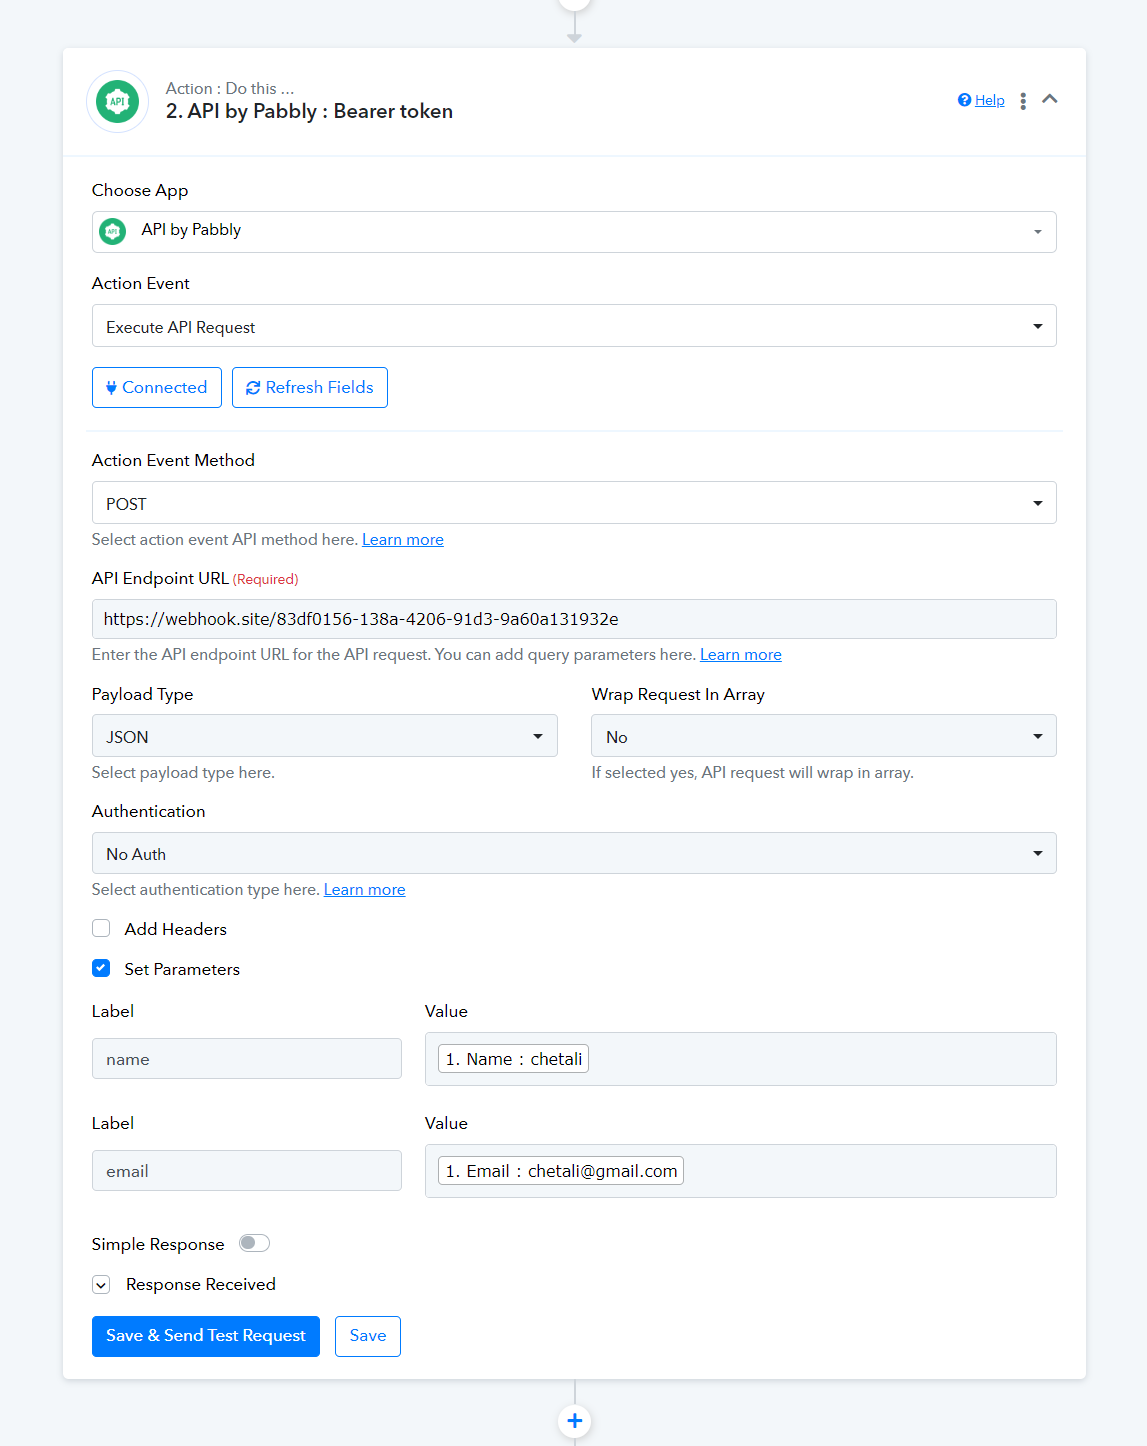Viewport: 1147px width, 1446px height.
Task: Click the Save button
Action: [x=368, y=1336]
